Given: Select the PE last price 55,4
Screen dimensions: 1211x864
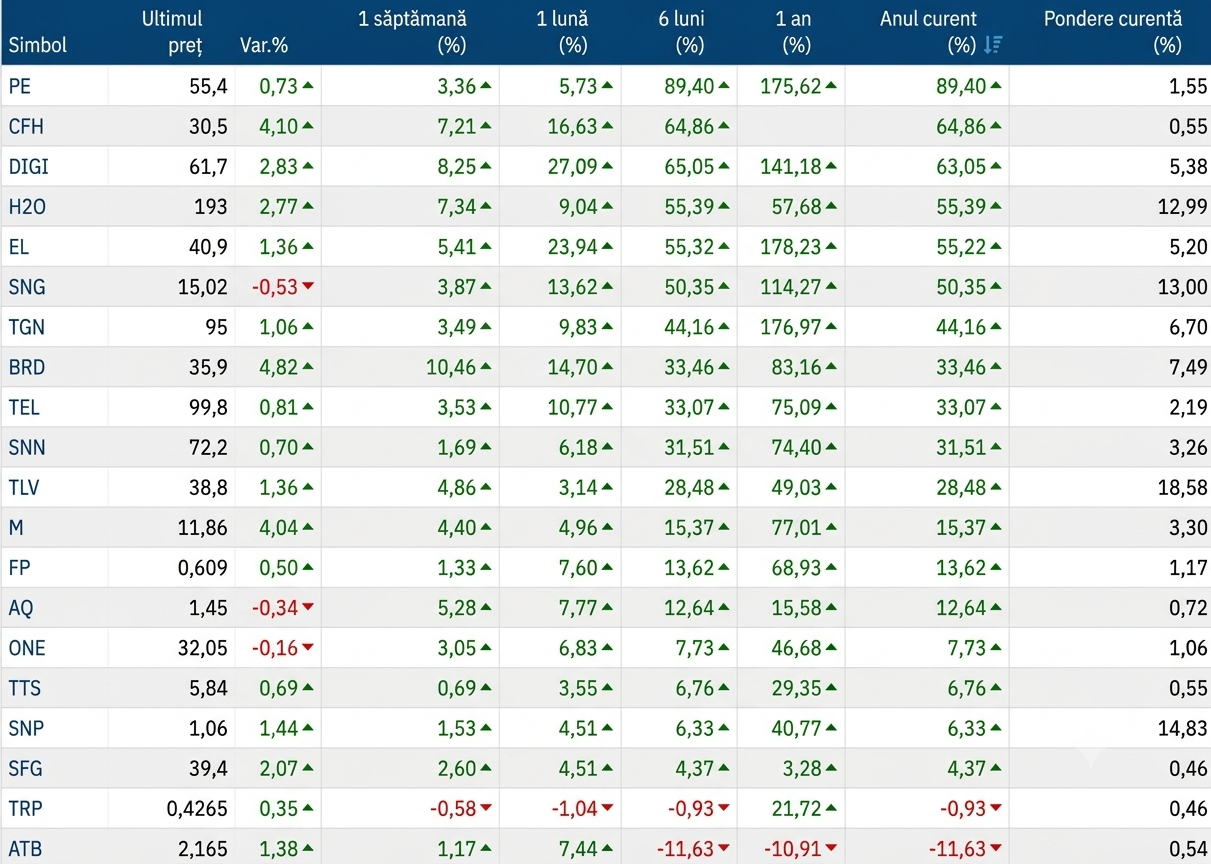Looking at the screenshot, I should tap(208, 87).
